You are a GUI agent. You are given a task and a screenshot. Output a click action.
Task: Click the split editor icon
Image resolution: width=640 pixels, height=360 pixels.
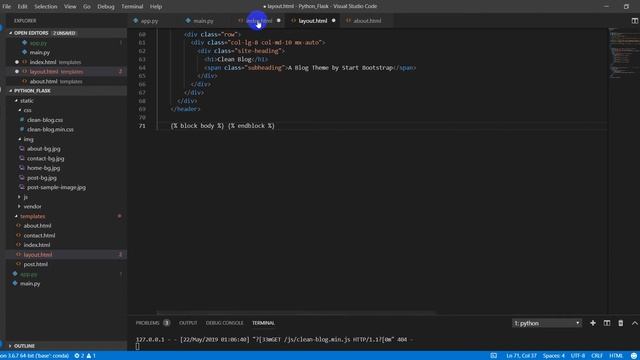click(634, 21)
